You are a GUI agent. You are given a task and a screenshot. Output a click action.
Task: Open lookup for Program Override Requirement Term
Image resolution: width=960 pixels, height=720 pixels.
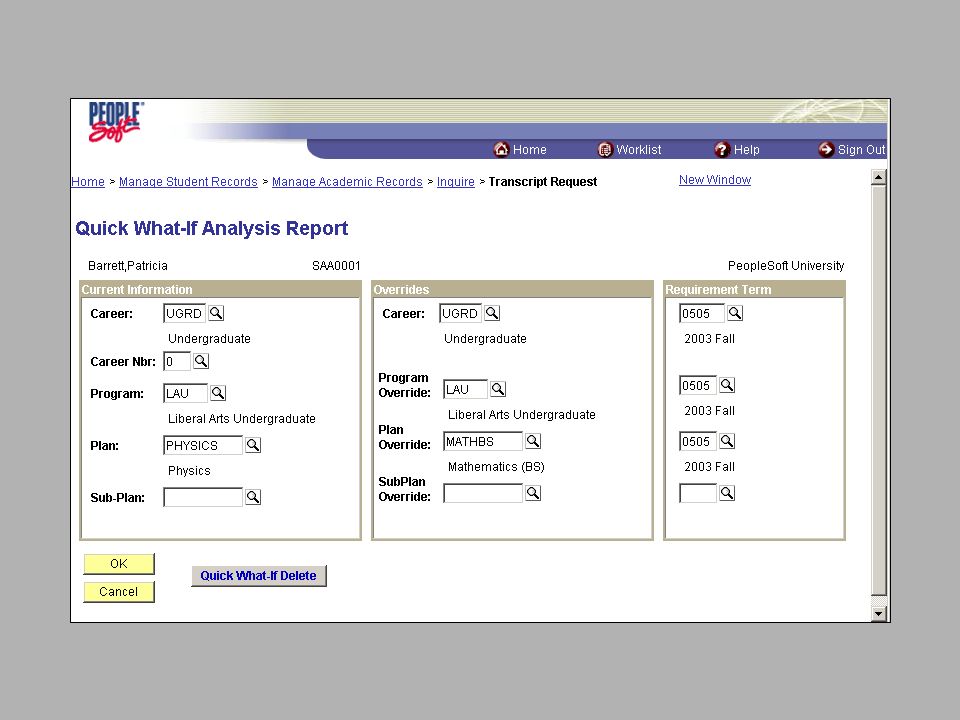[x=727, y=385]
